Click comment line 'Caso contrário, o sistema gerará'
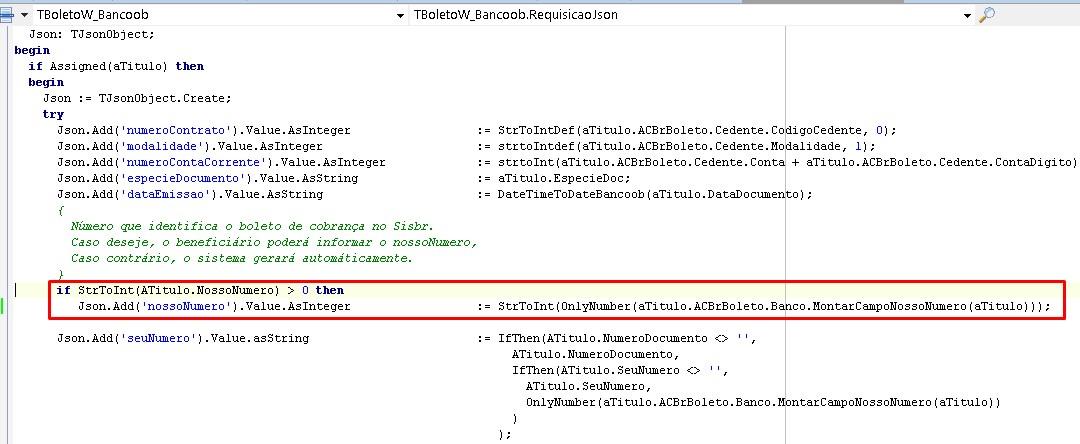Screen dimensions: 1080x444 (x=242, y=258)
